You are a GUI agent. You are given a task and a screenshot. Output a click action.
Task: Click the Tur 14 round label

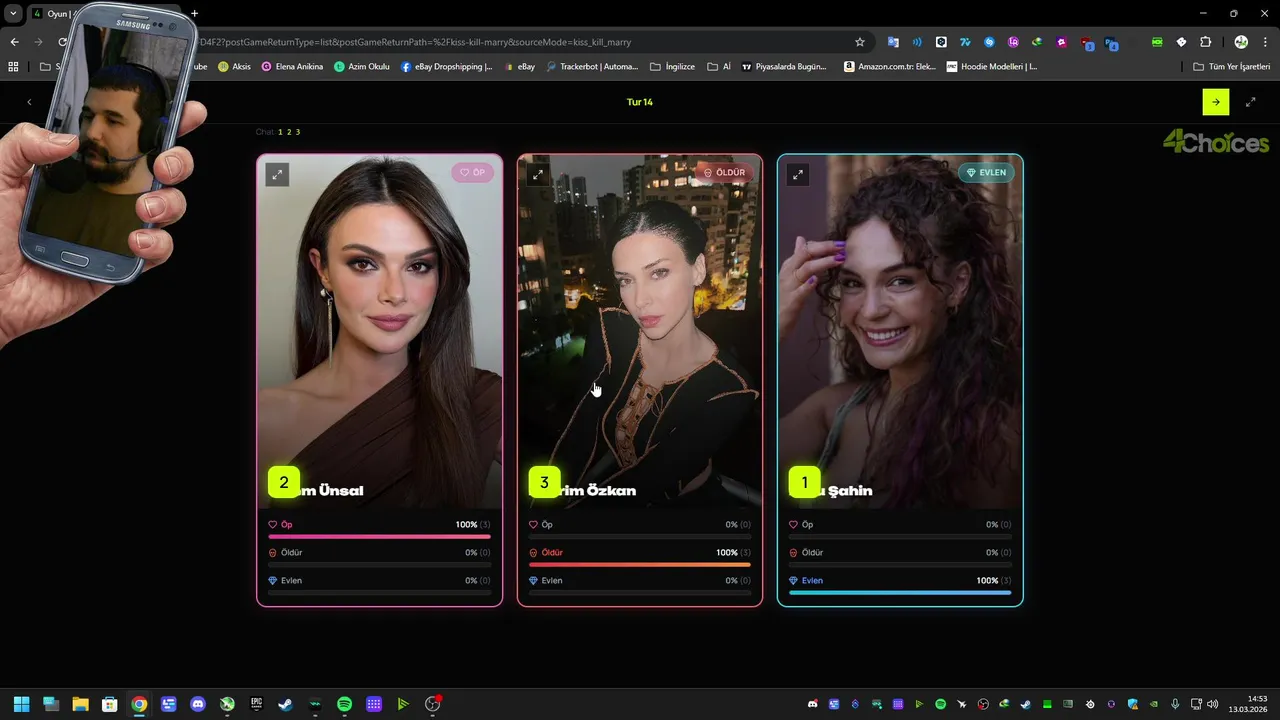(640, 102)
